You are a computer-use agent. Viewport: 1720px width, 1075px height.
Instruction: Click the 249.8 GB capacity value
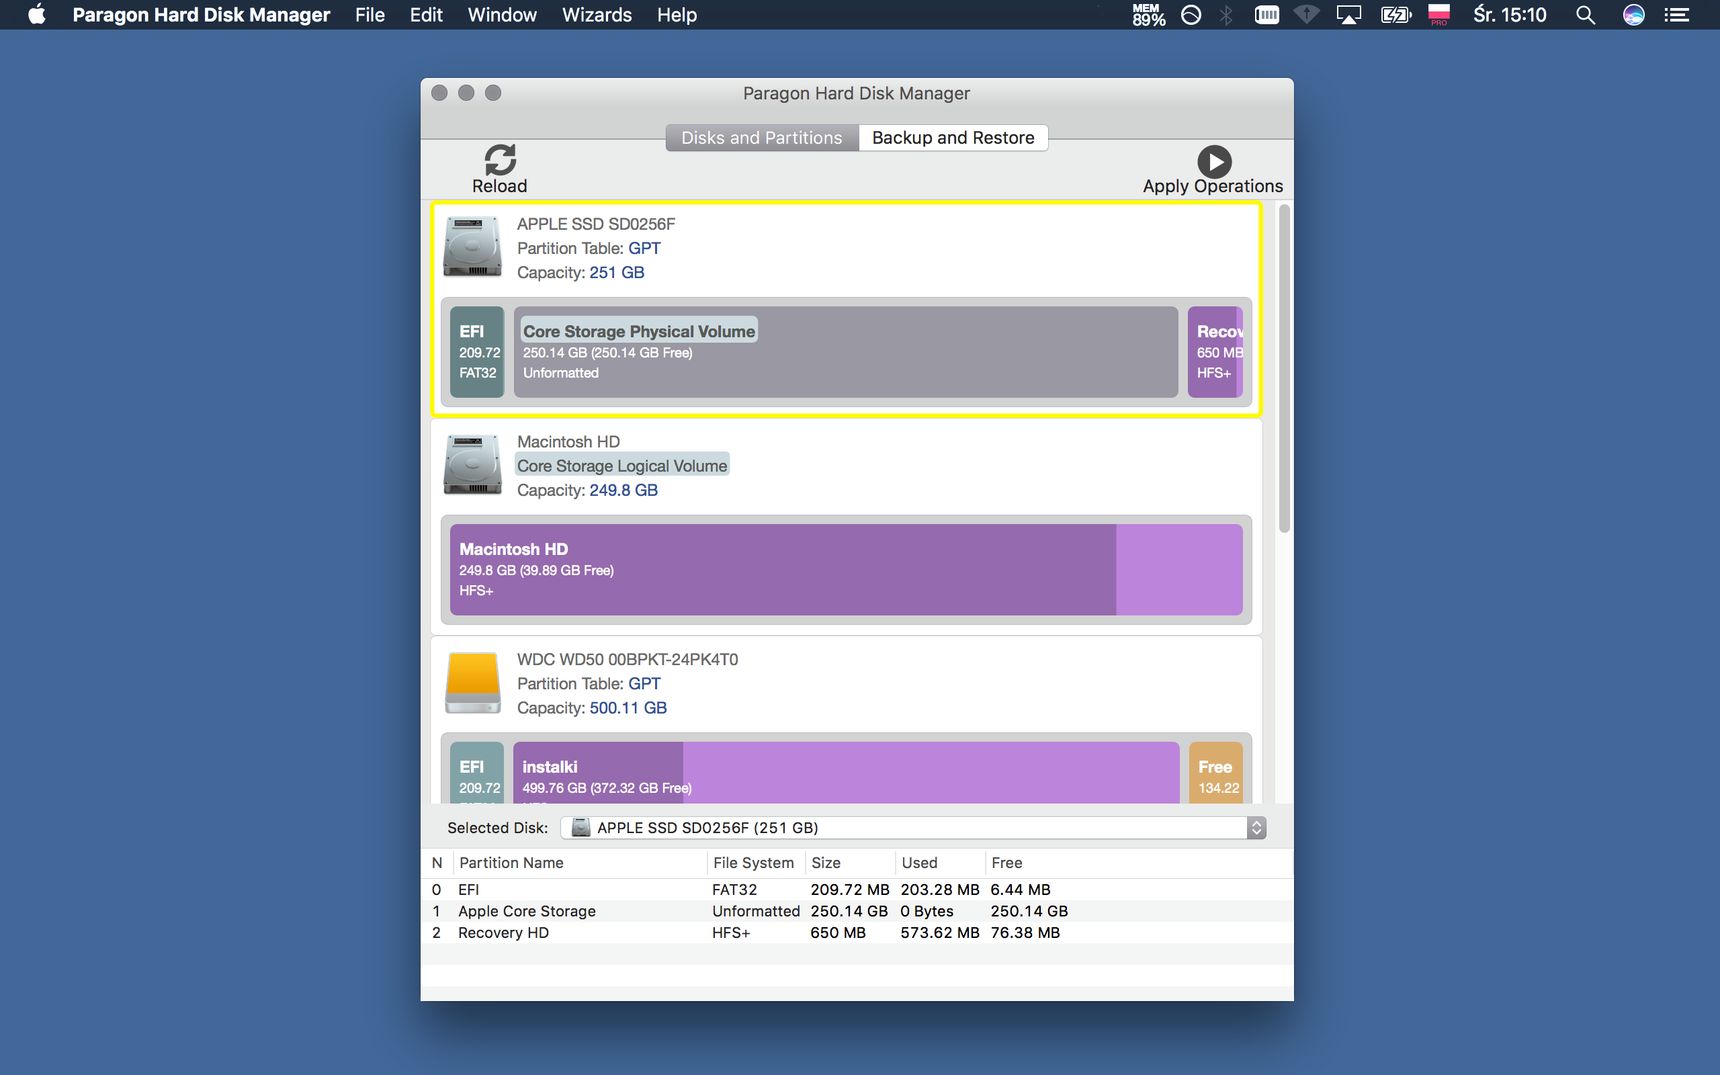[x=623, y=490]
